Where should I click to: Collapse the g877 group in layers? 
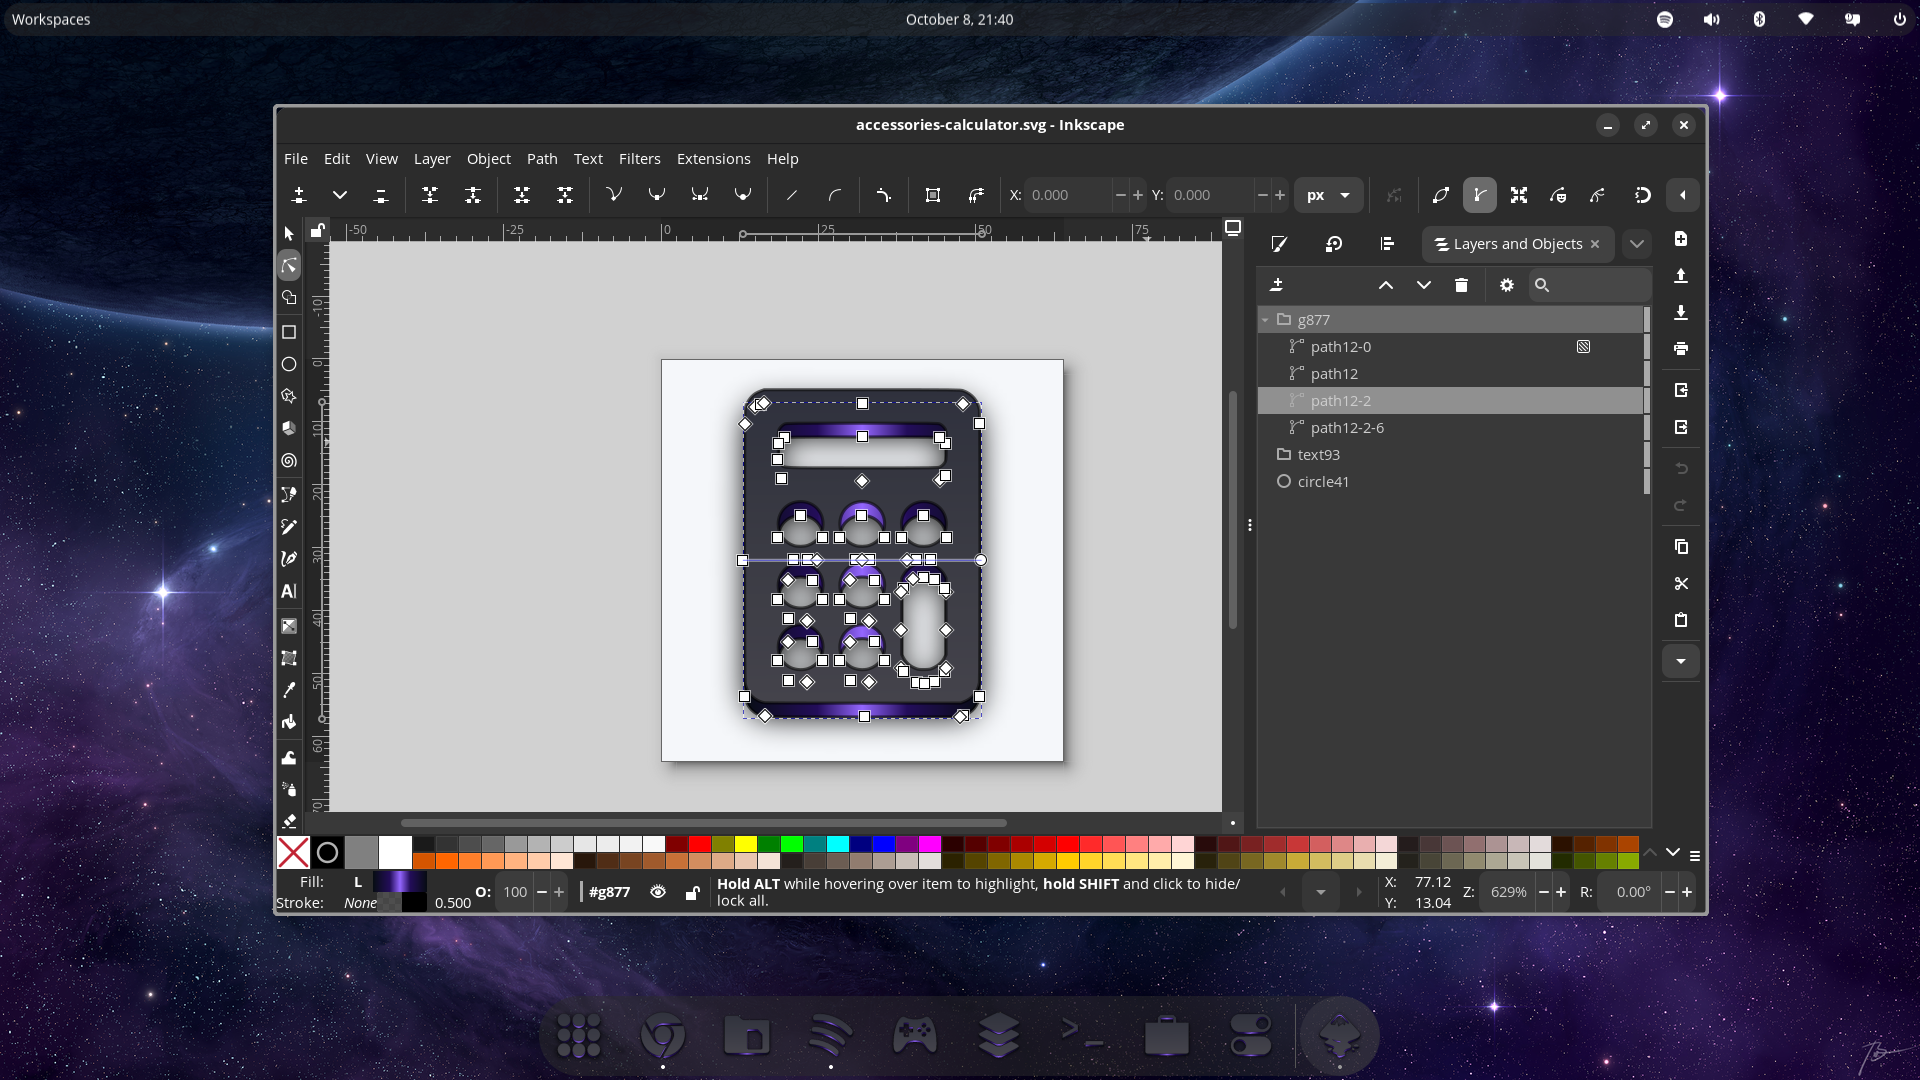[1266, 320]
